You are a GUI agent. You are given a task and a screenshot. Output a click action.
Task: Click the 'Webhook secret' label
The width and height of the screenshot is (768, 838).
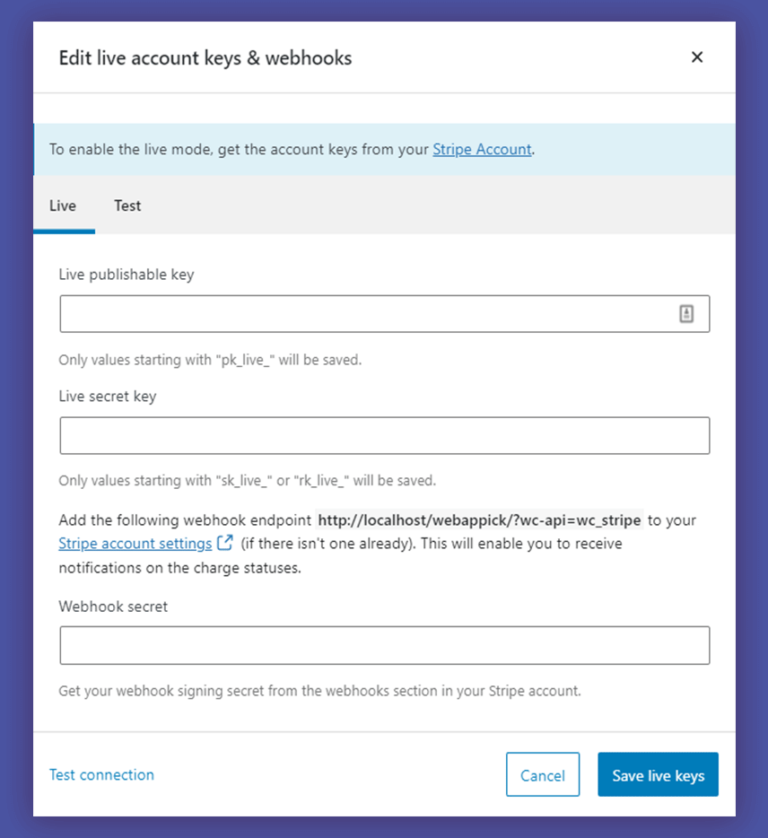click(114, 606)
